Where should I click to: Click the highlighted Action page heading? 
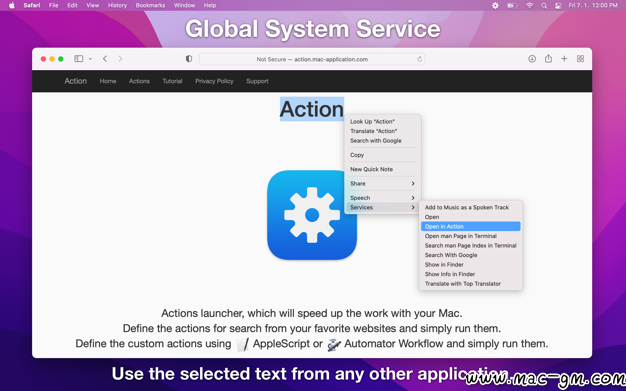[x=312, y=109]
